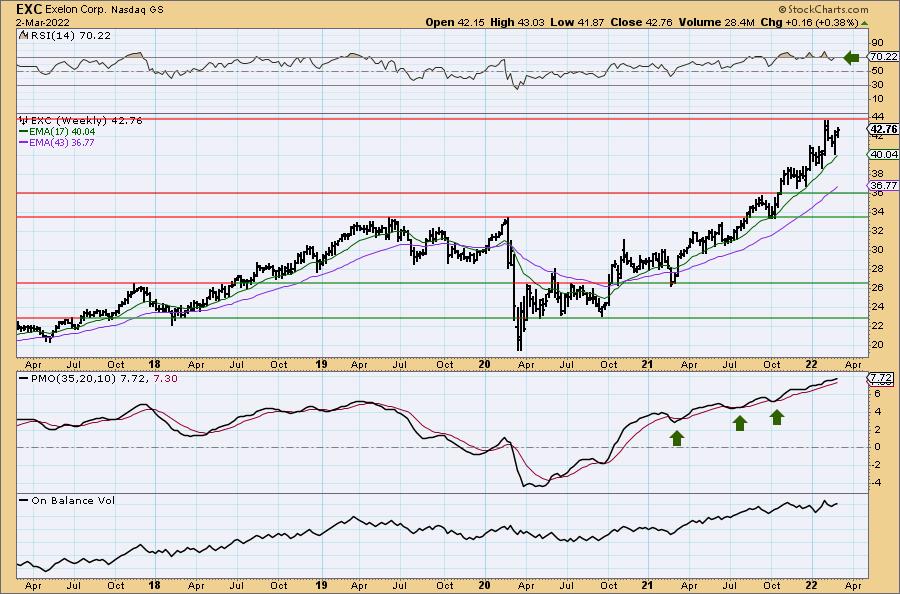Click the purple EMA(43) legend line marker
The height and width of the screenshot is (594, 900).
[23, 142]
